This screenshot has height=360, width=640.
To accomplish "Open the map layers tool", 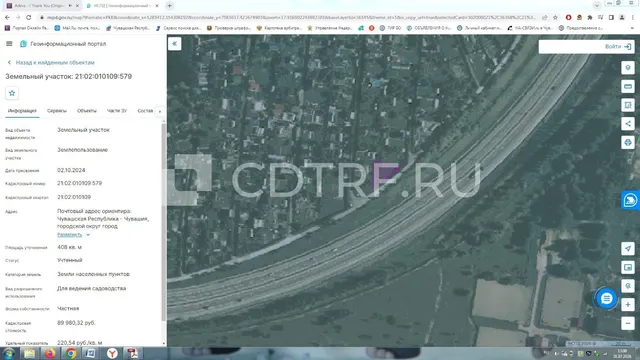I will (628, 68).
